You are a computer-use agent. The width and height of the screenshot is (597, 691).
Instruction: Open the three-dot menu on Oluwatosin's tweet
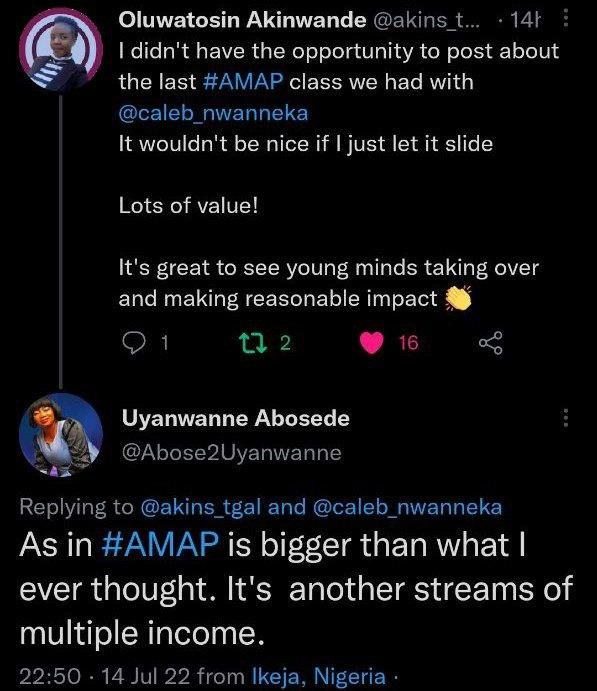[566, 19]
